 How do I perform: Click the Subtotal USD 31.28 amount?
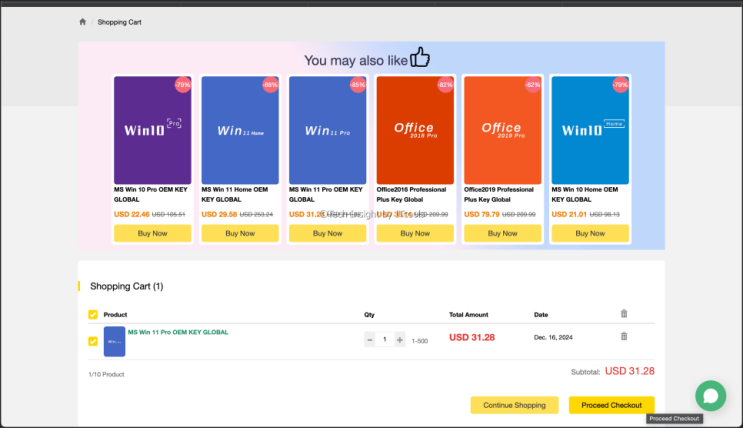[x=630, y=371]
